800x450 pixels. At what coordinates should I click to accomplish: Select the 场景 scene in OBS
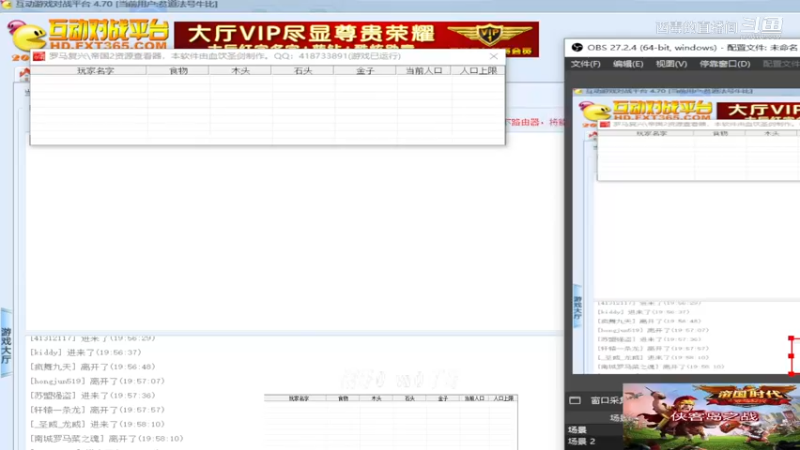(x=577, y=430)
